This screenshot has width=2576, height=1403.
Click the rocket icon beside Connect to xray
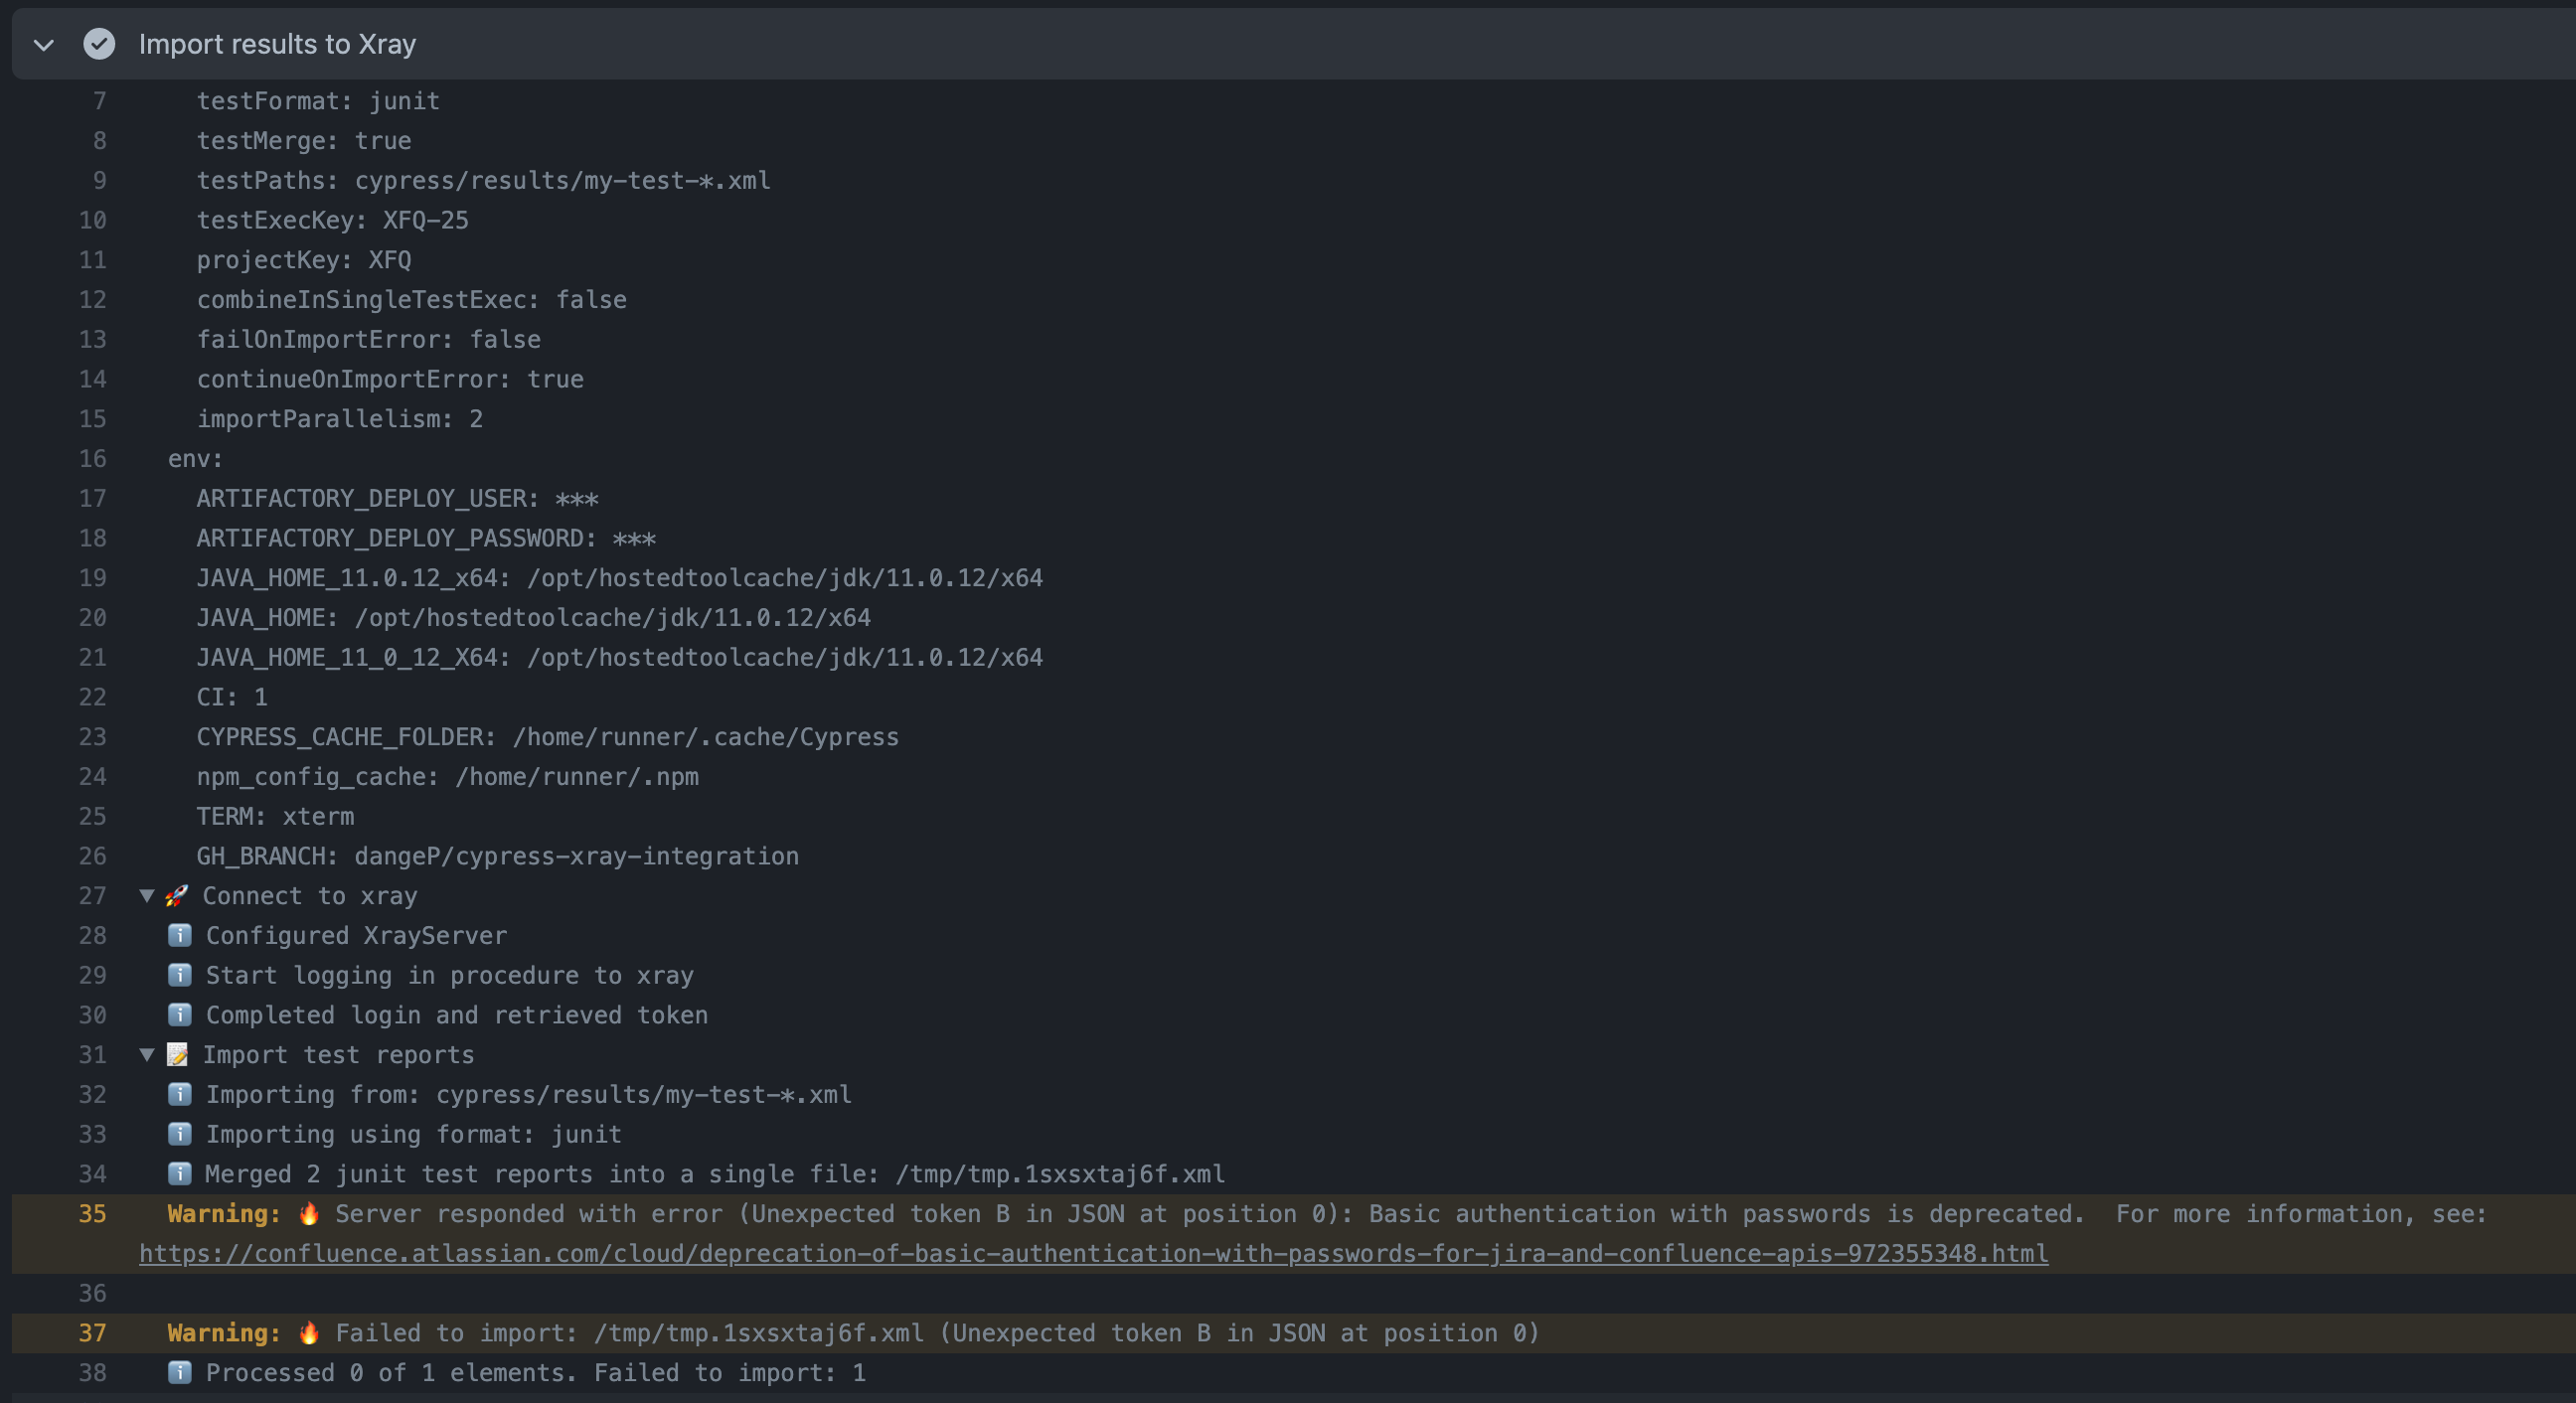[179, 895]
